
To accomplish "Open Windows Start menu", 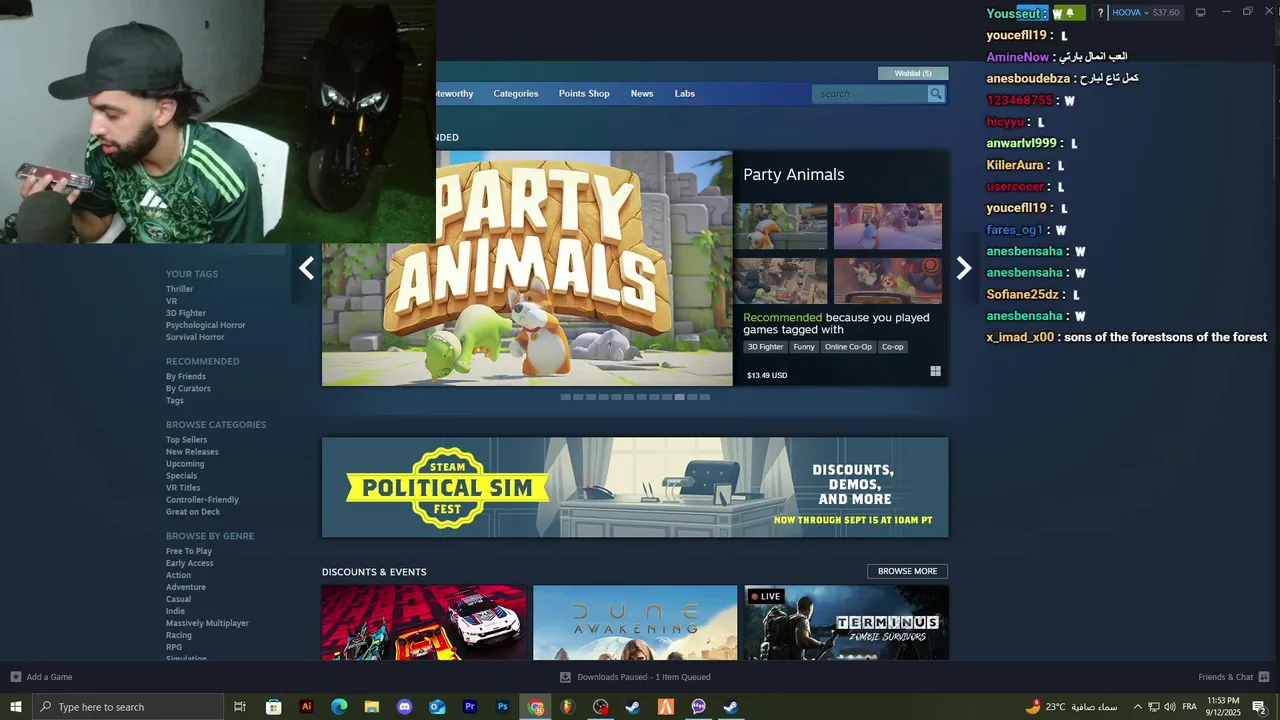I will pos(15,707).
